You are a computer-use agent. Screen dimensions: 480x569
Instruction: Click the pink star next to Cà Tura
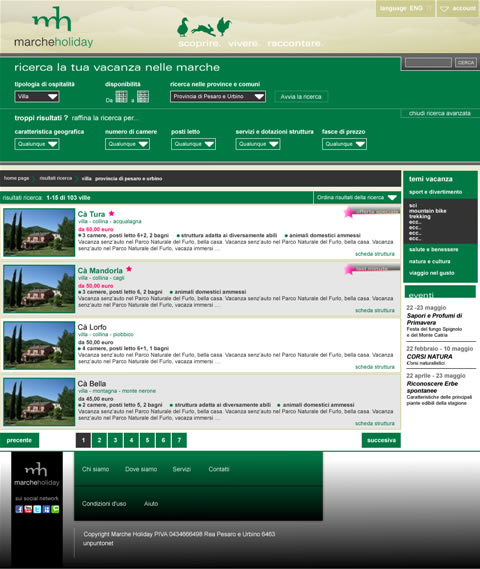point(111,213)
